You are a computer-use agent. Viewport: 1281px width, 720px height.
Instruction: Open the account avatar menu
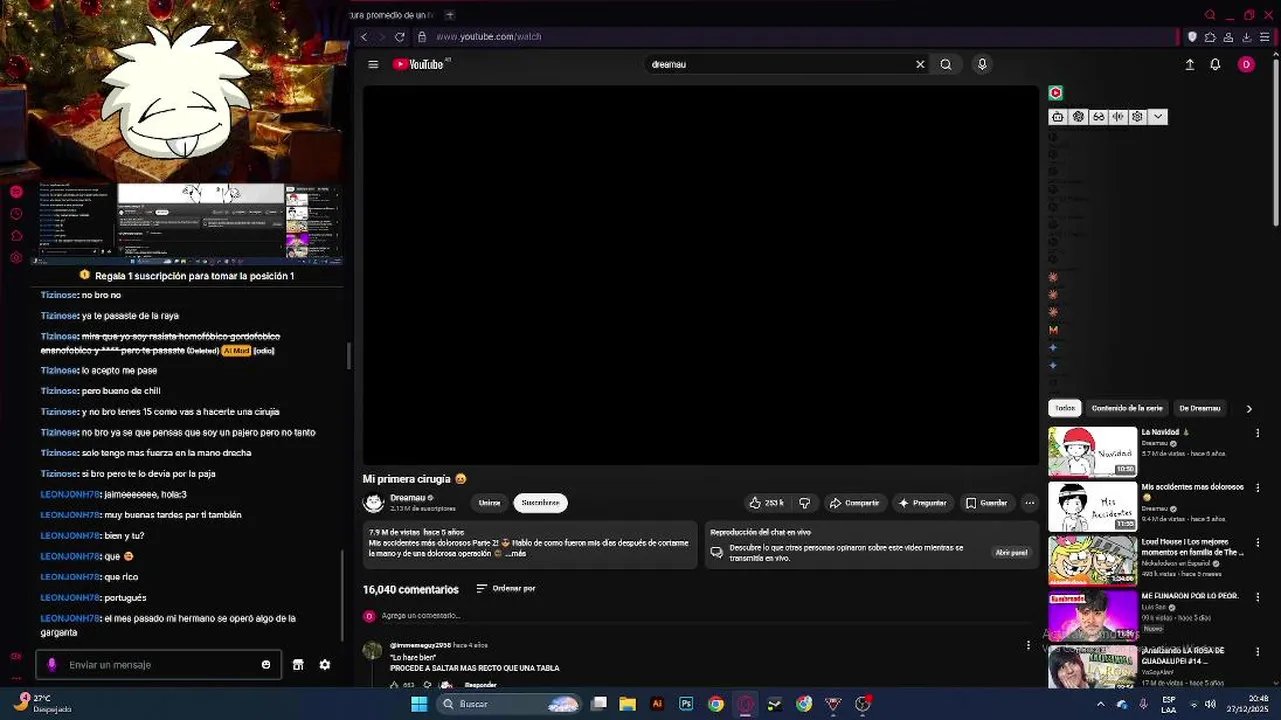click(x=1246, y=64)
